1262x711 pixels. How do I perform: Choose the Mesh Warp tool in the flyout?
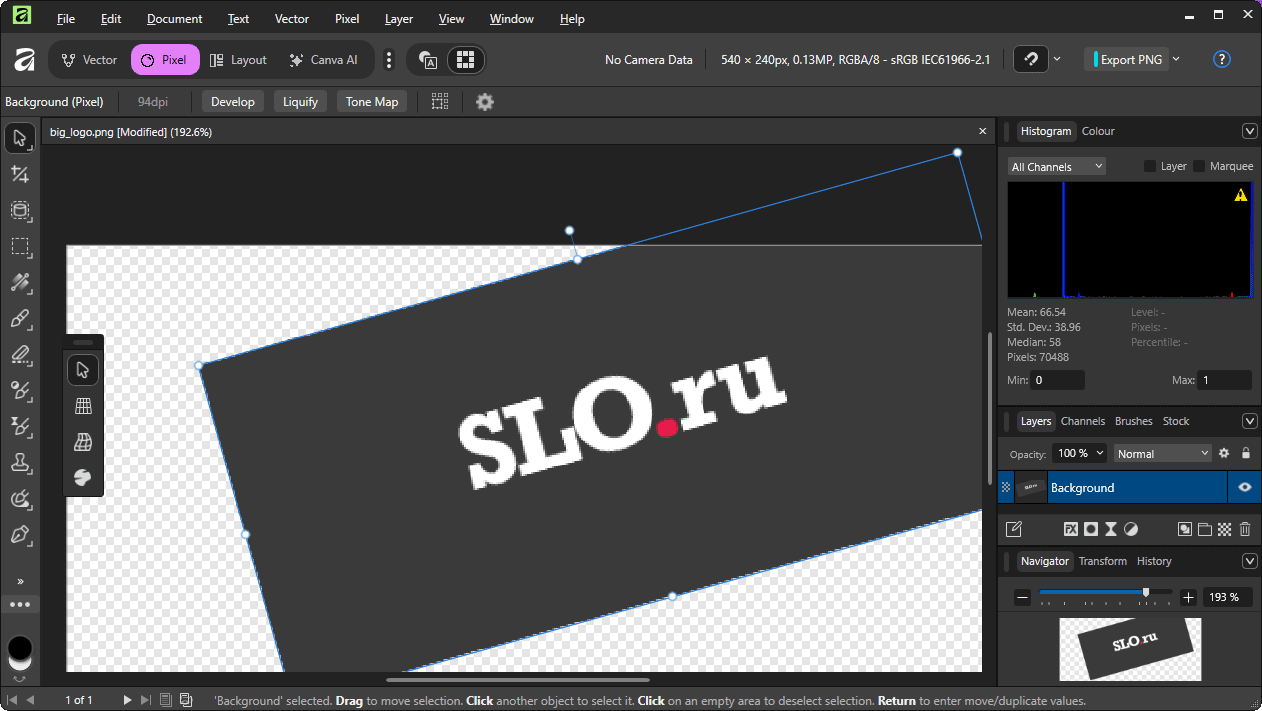pos(83,443)
